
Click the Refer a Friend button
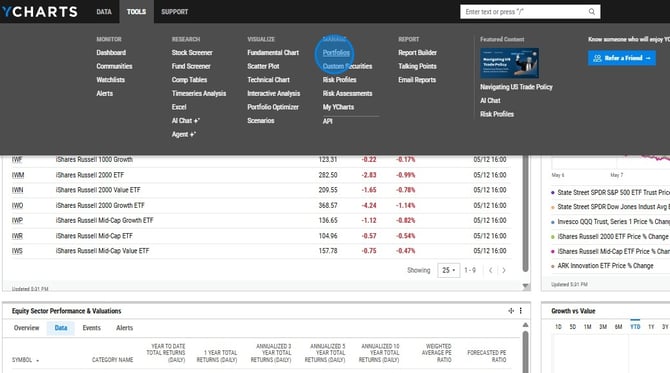622,58
